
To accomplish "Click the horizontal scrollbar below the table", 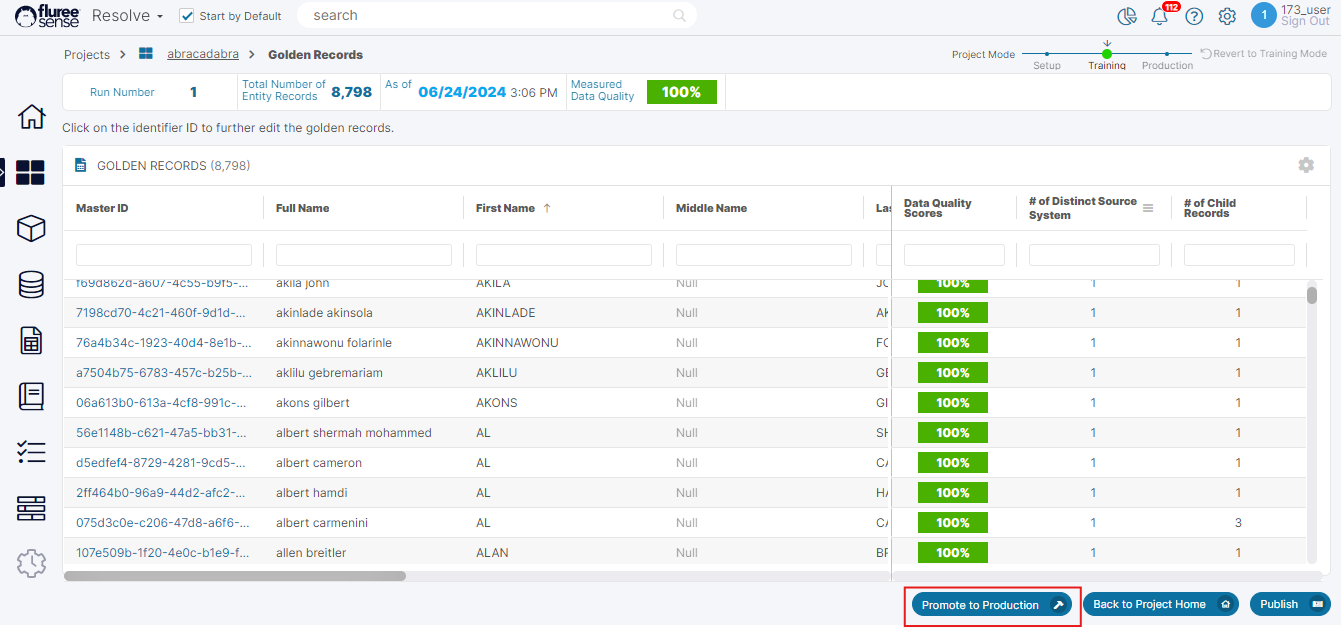I will 235,576.
